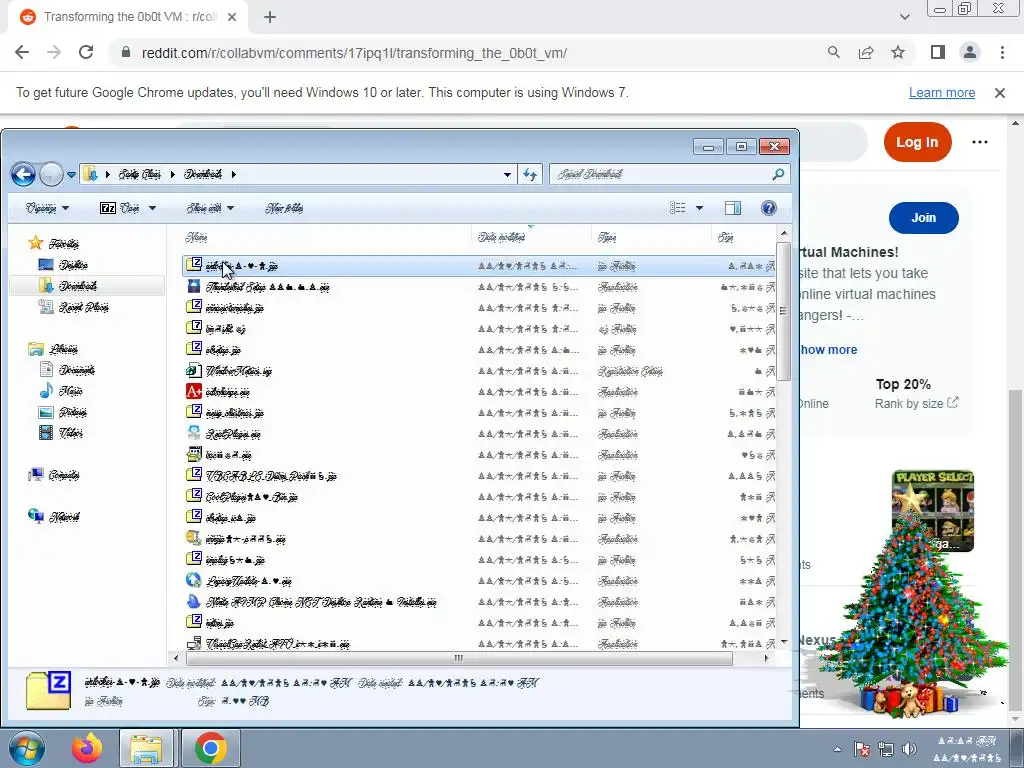
Task: Click the Learn more link in infobar
Action: click(x=942, y=93)
